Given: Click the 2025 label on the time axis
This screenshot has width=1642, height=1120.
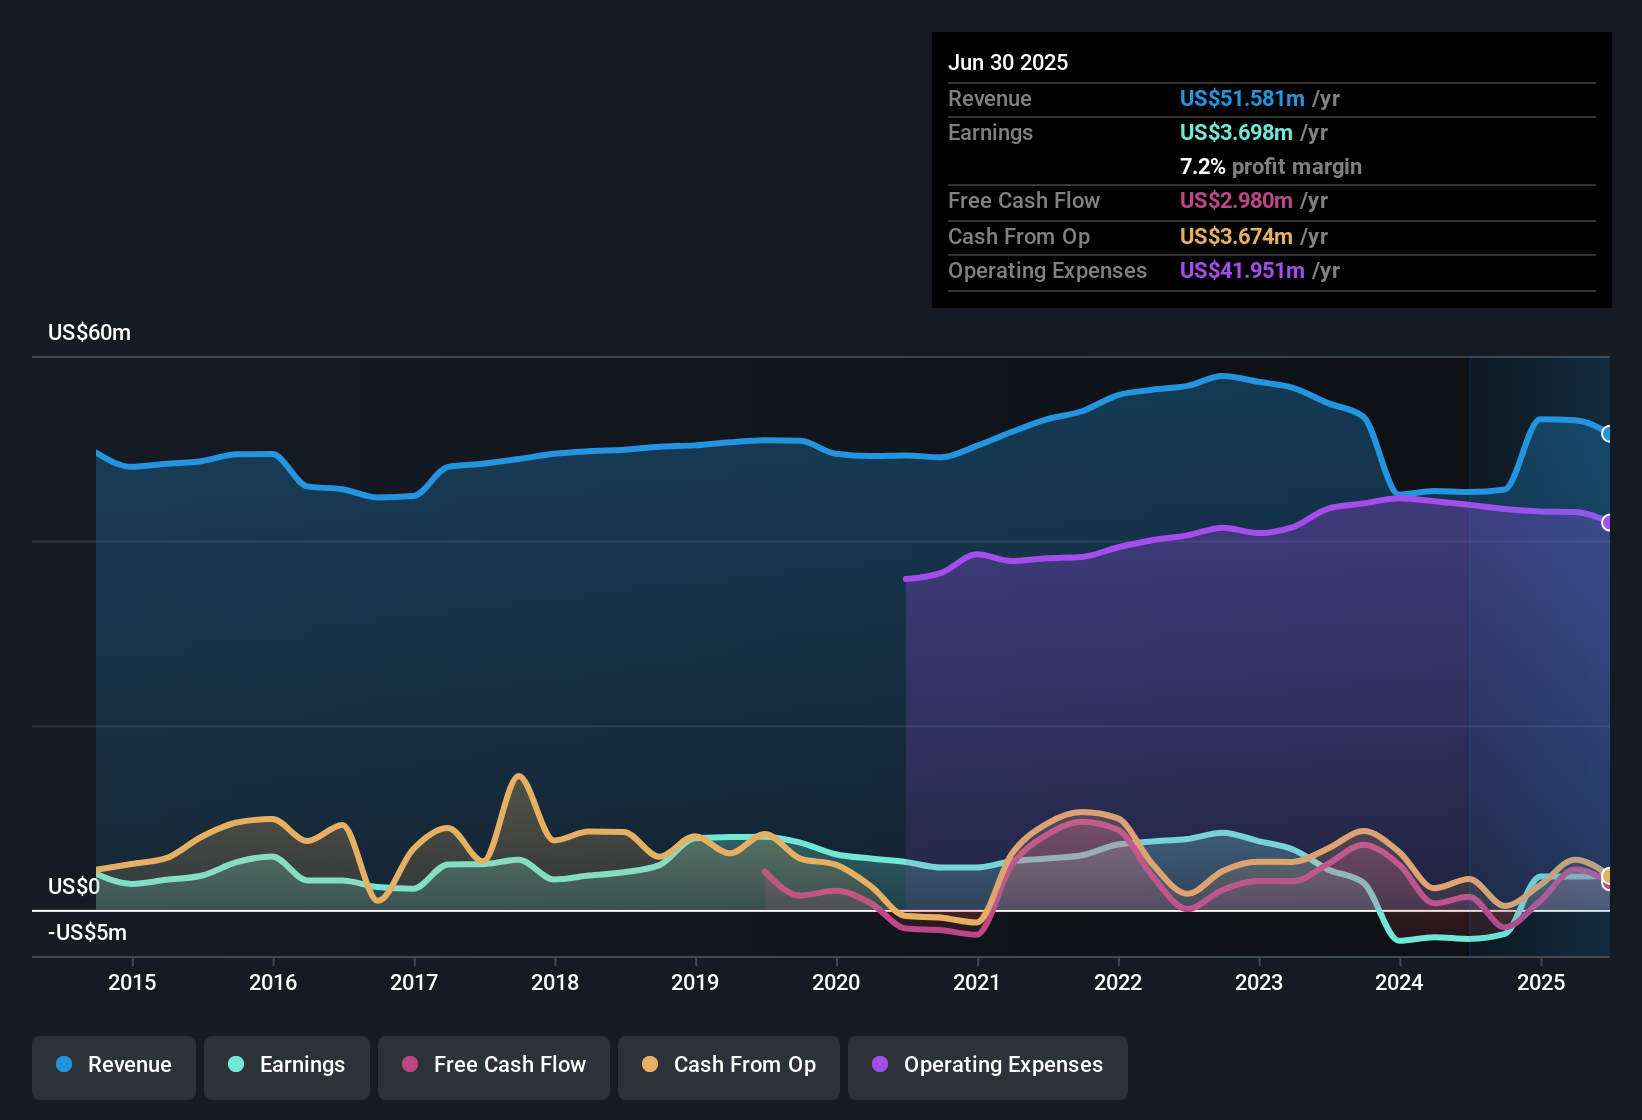Looking at the screenshot, I should (1541, 982).
